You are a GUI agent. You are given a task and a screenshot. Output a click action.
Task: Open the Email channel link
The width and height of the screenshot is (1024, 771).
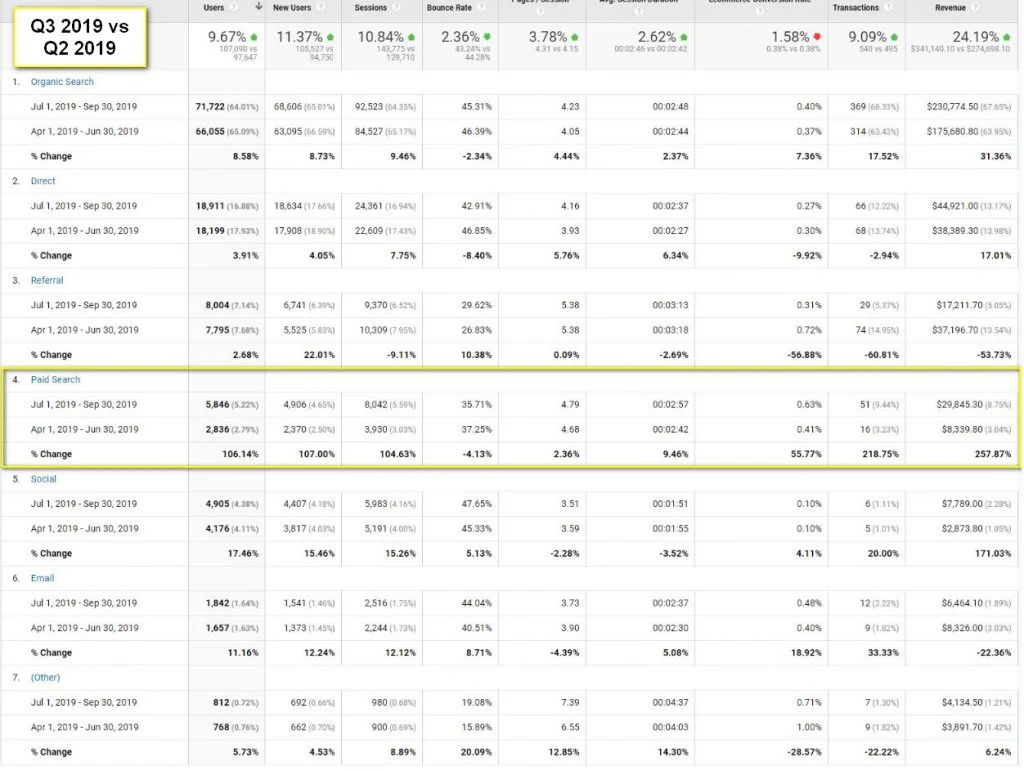[42, 578]
